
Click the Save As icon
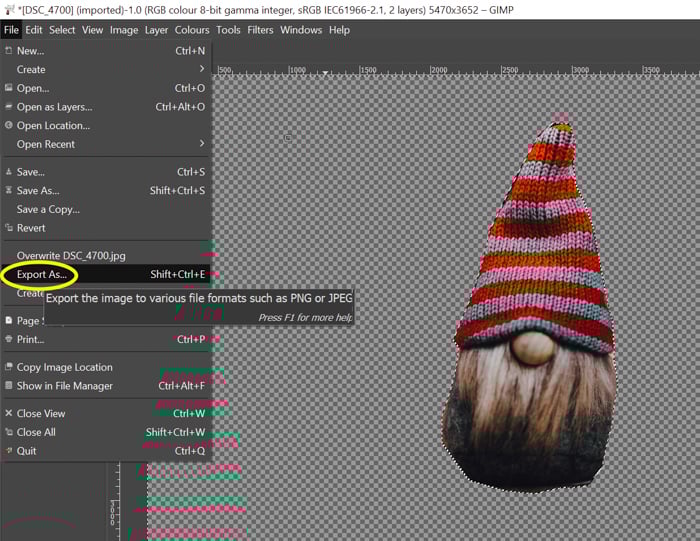point(8,190)
